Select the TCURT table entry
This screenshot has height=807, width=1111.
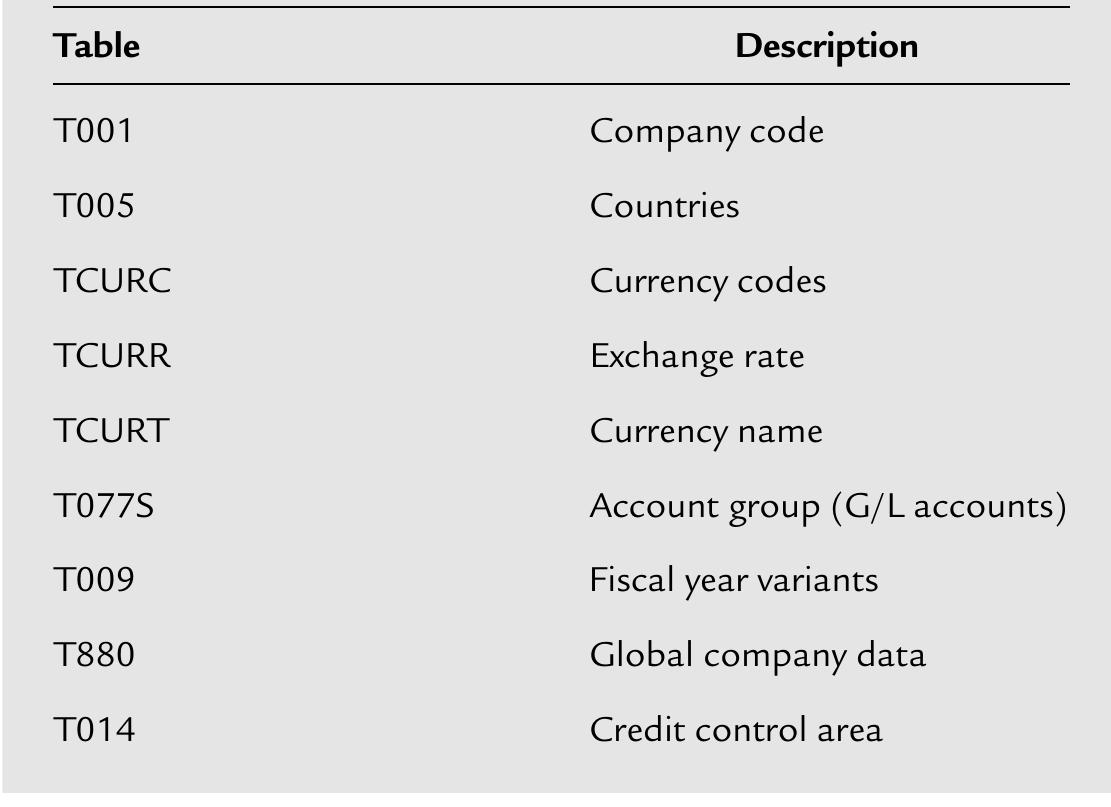pos(111,431)
